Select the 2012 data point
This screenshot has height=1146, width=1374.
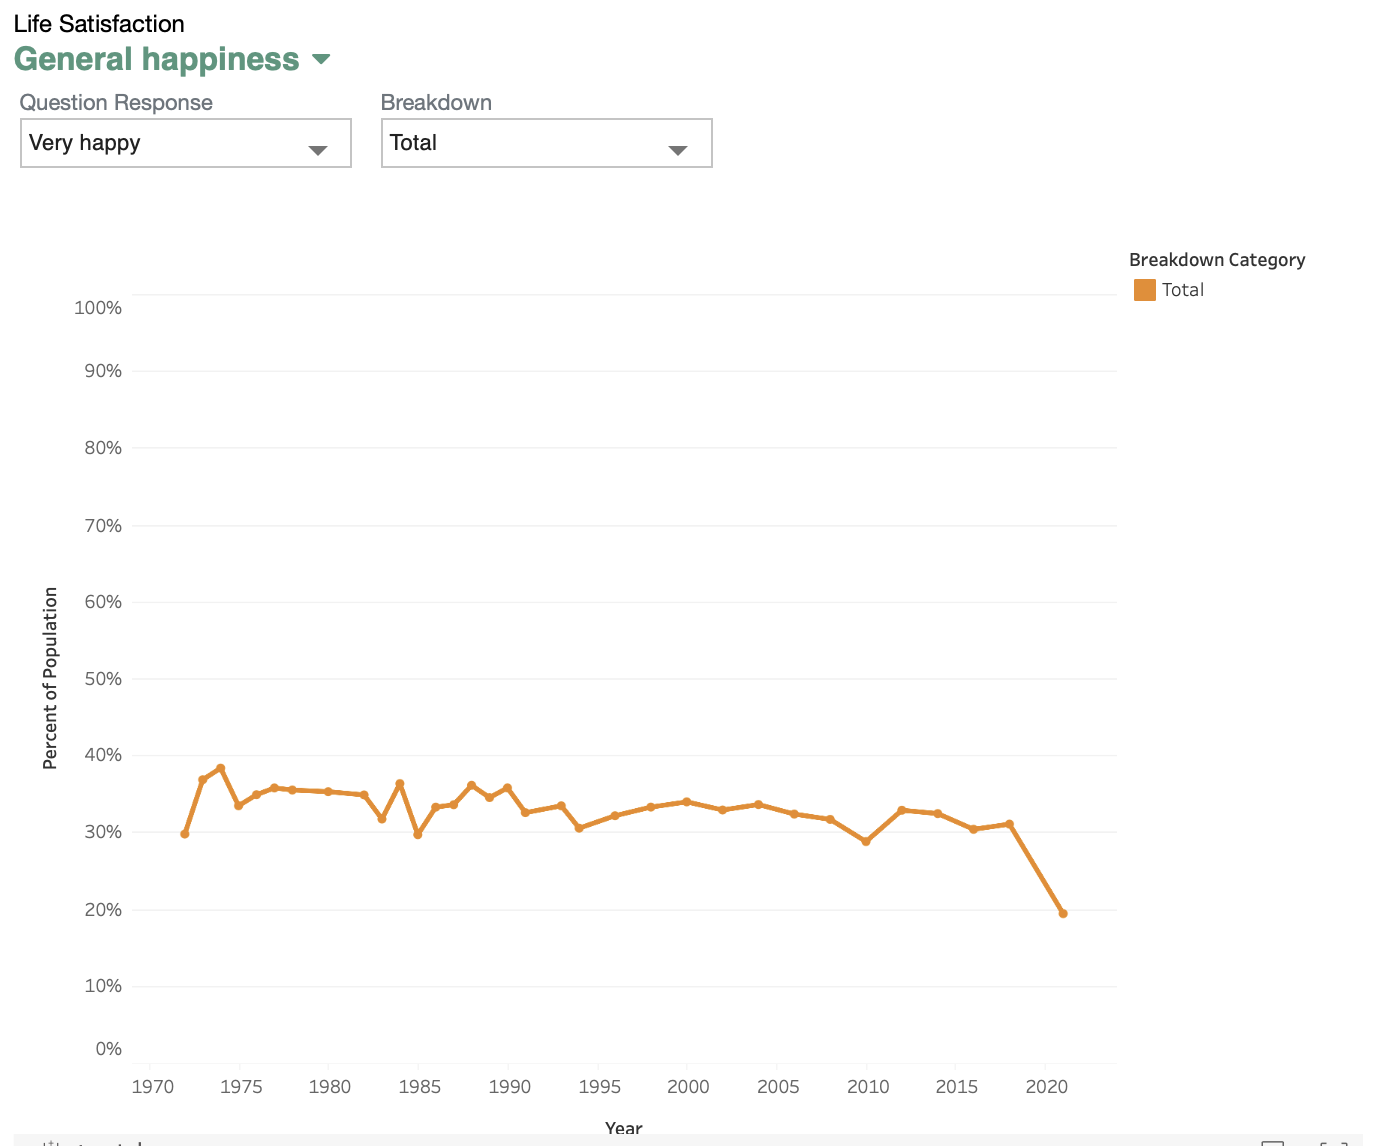[902, 810]
